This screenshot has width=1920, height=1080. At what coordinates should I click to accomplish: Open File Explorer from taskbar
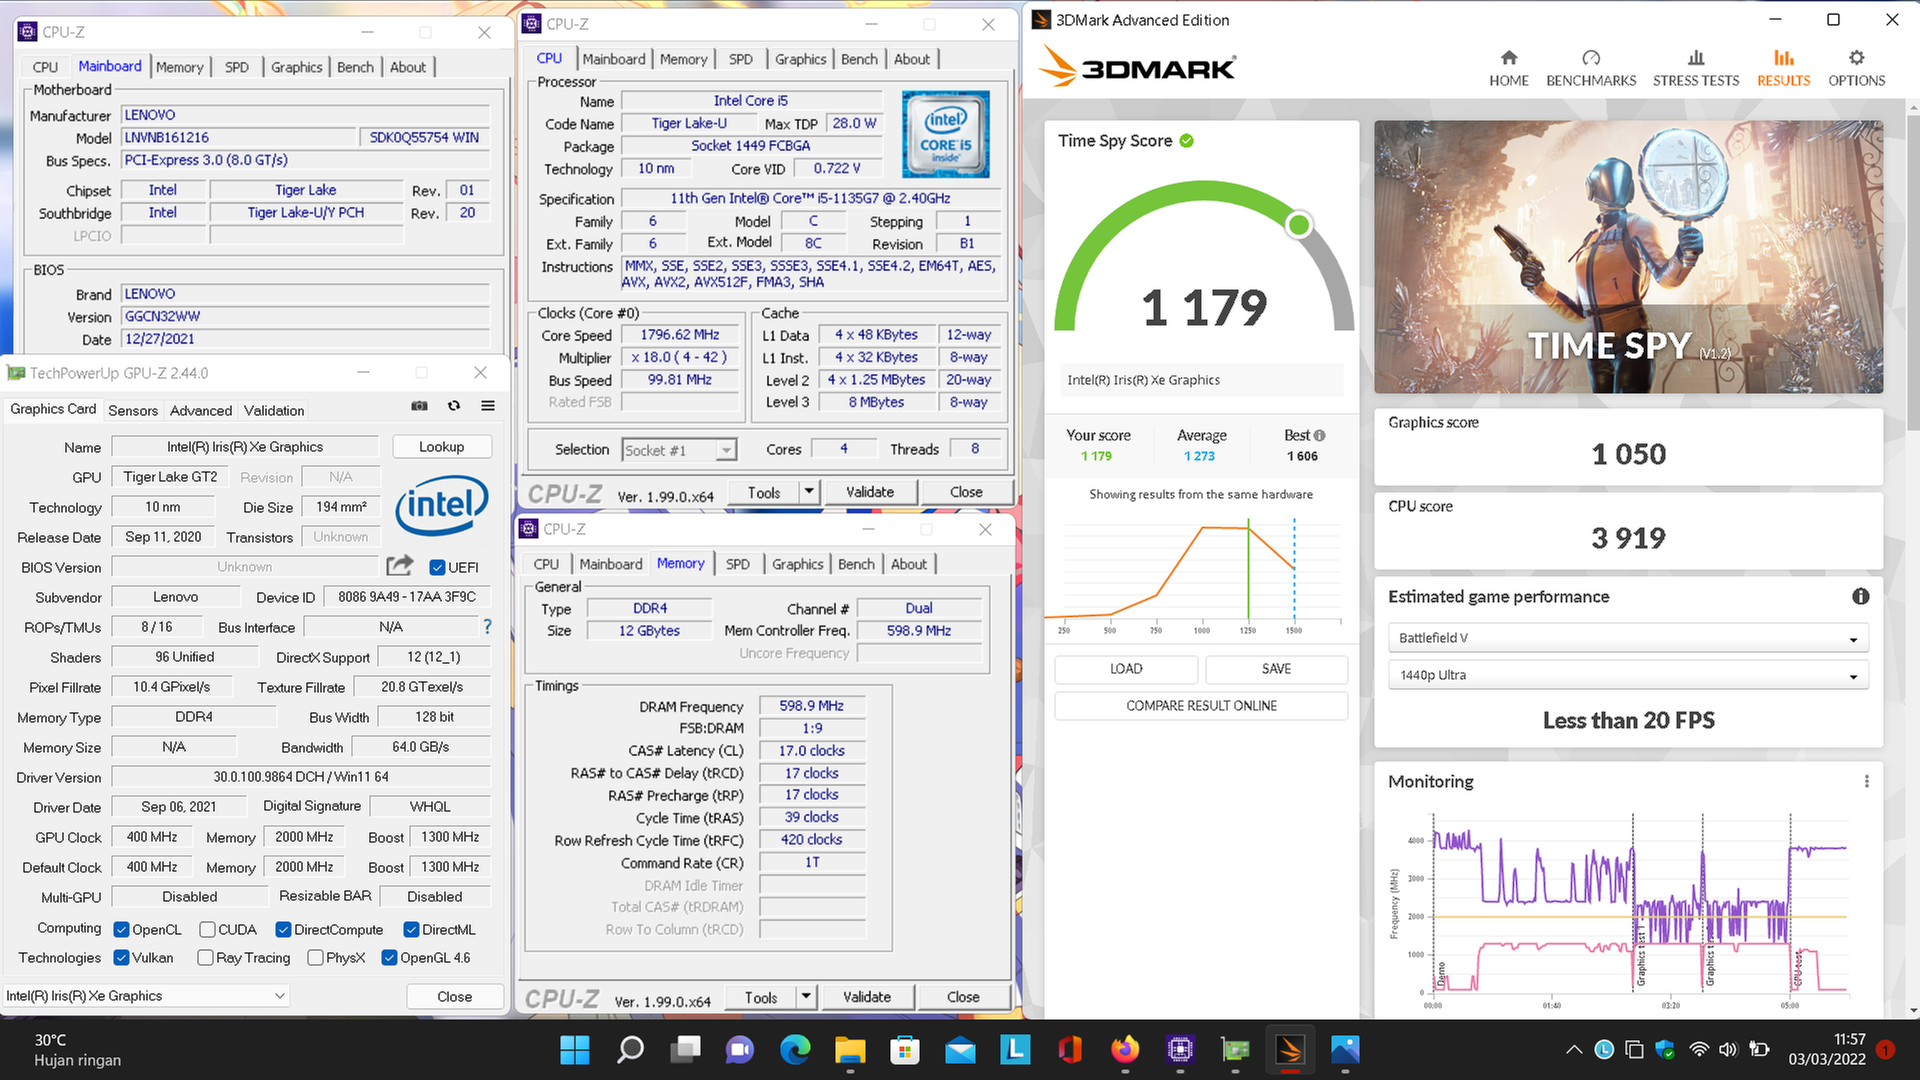[x=850, y=1050]
